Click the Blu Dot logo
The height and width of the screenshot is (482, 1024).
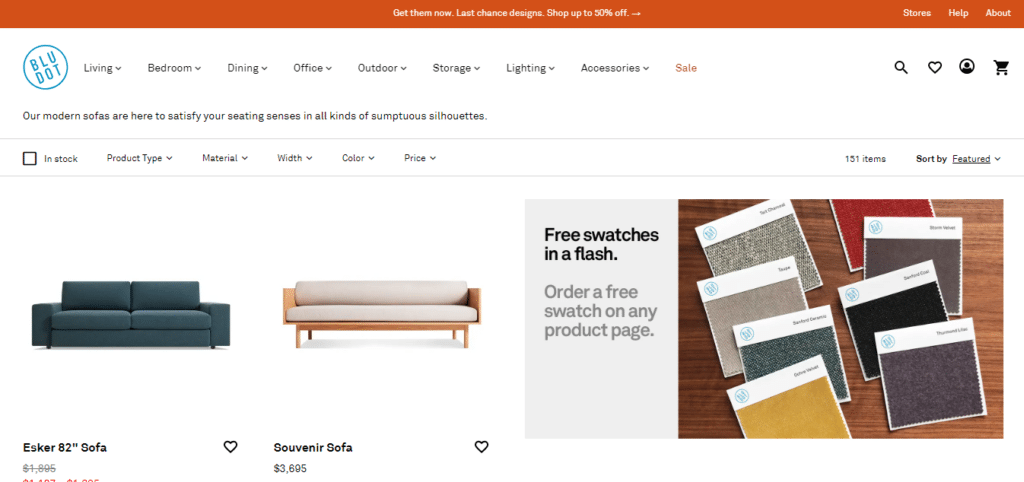coord(46,67)
